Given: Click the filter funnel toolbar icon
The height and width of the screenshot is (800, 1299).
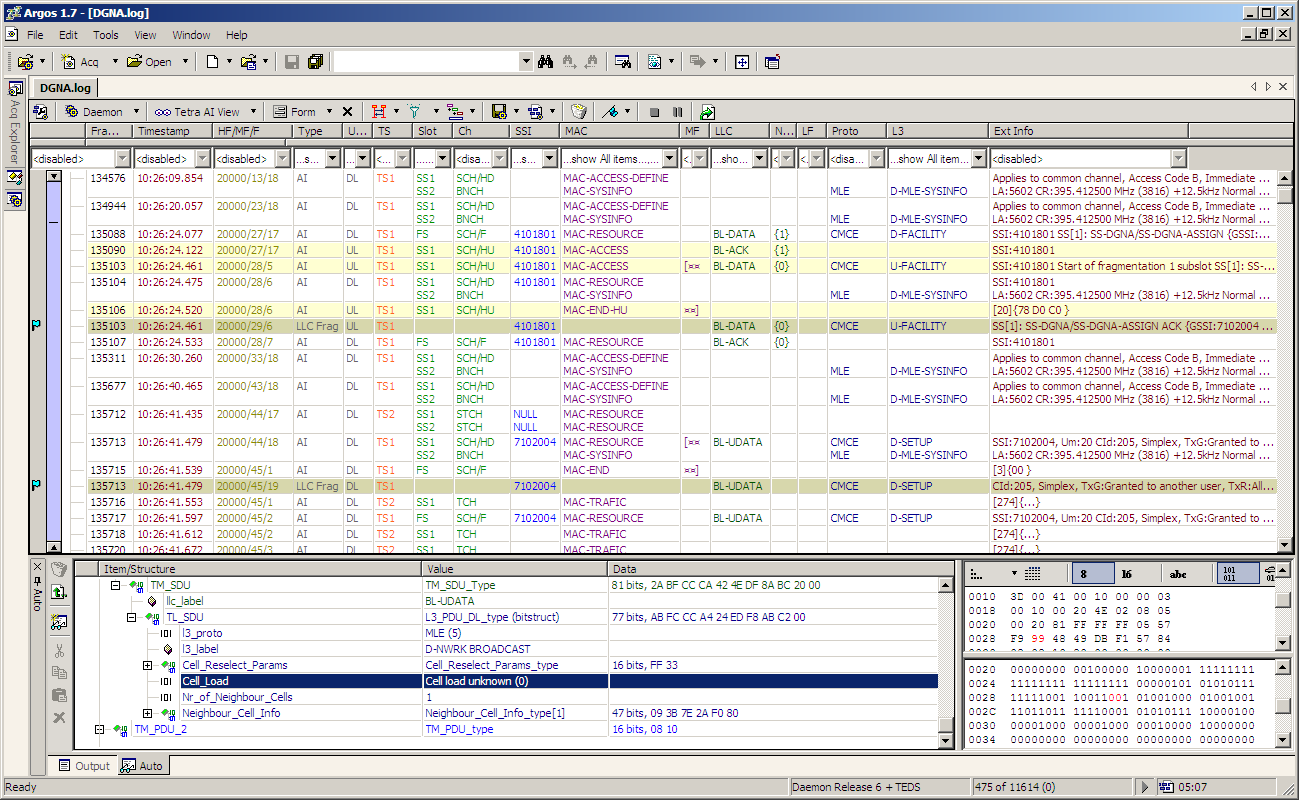Looking at the screenshot, I should pos(412,112).
